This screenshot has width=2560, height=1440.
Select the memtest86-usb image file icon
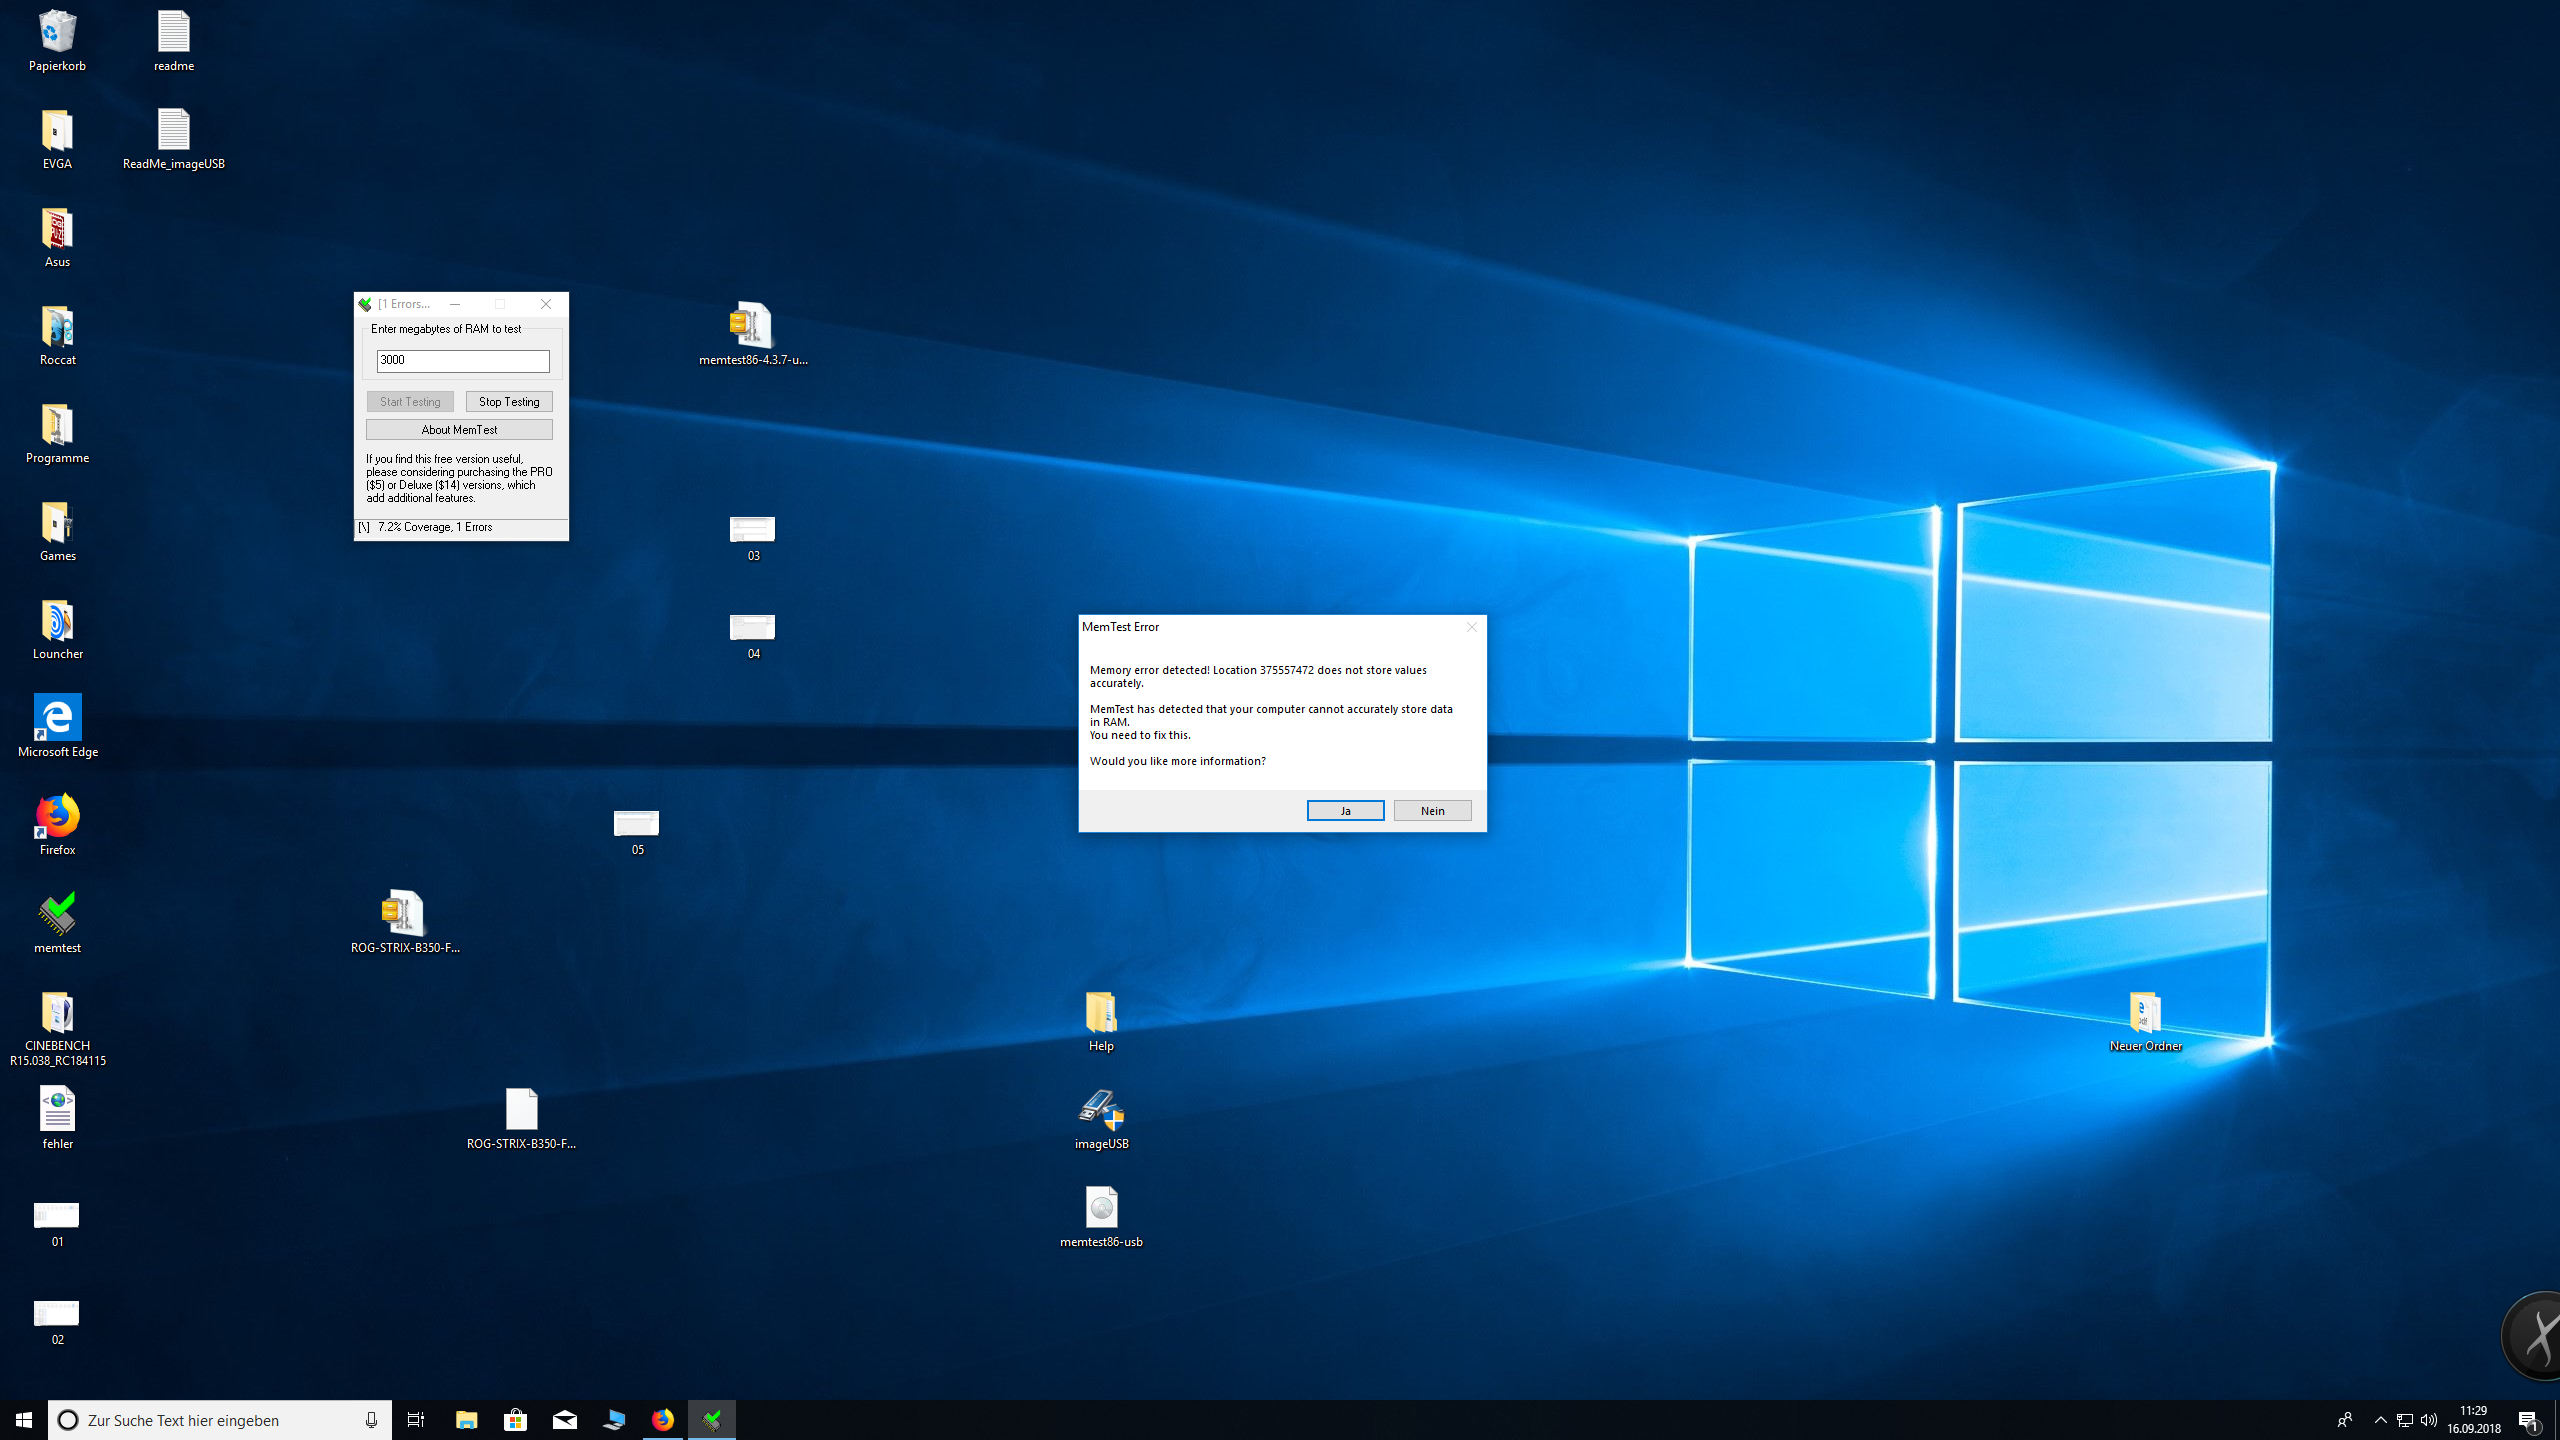(x=1101, y=1209)
